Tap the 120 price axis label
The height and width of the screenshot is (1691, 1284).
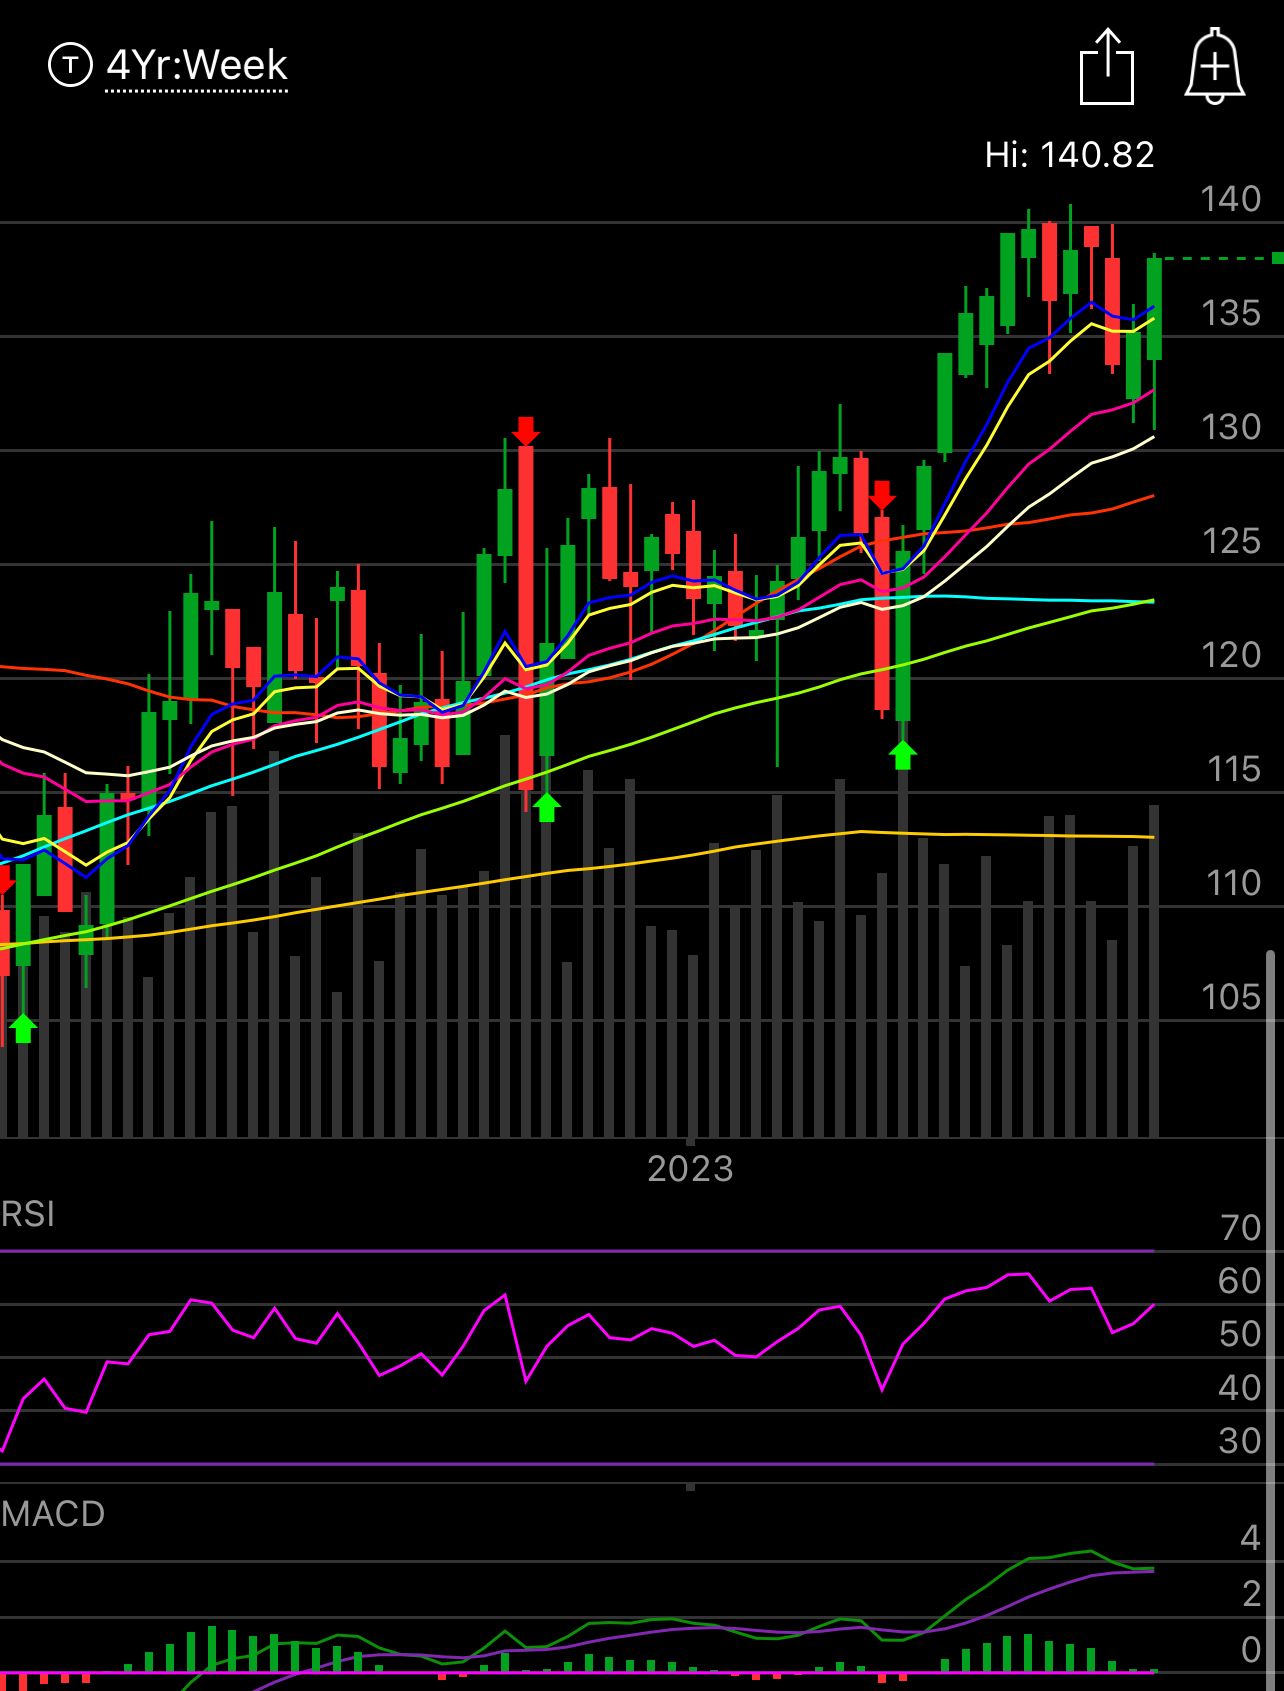[x=1231, y=655]
